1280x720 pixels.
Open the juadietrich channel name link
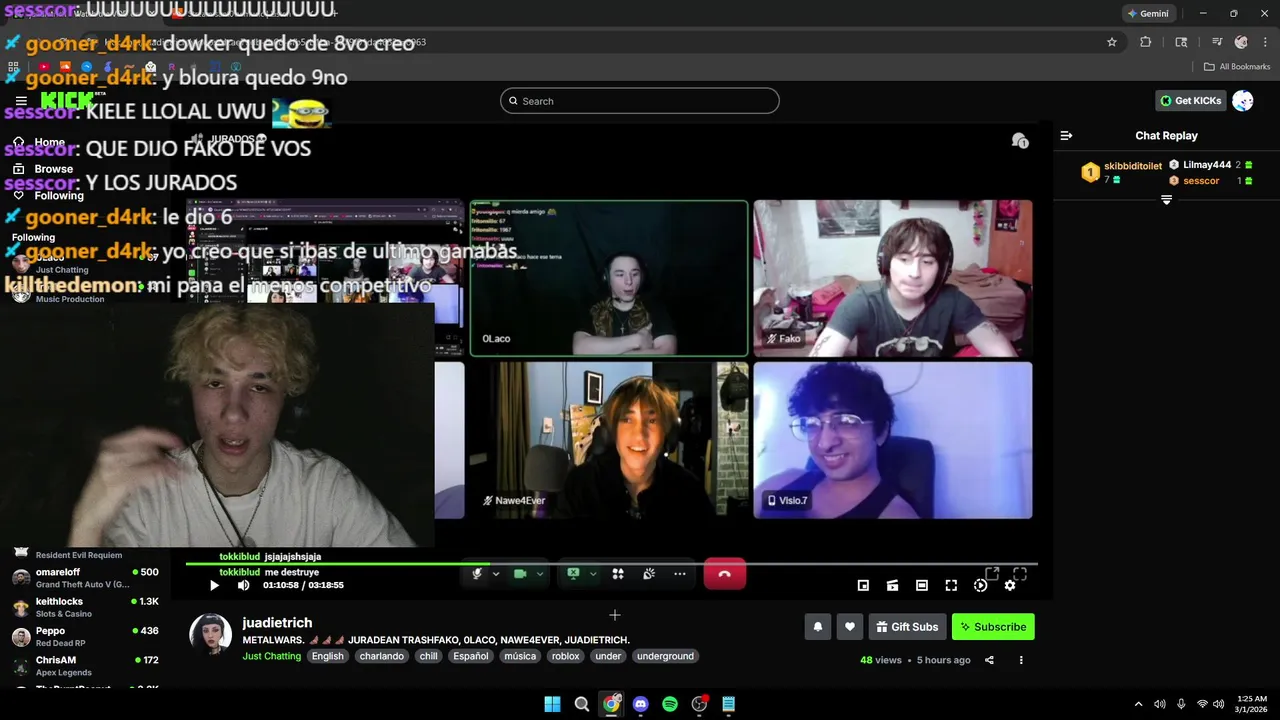[x=277, y=622]
